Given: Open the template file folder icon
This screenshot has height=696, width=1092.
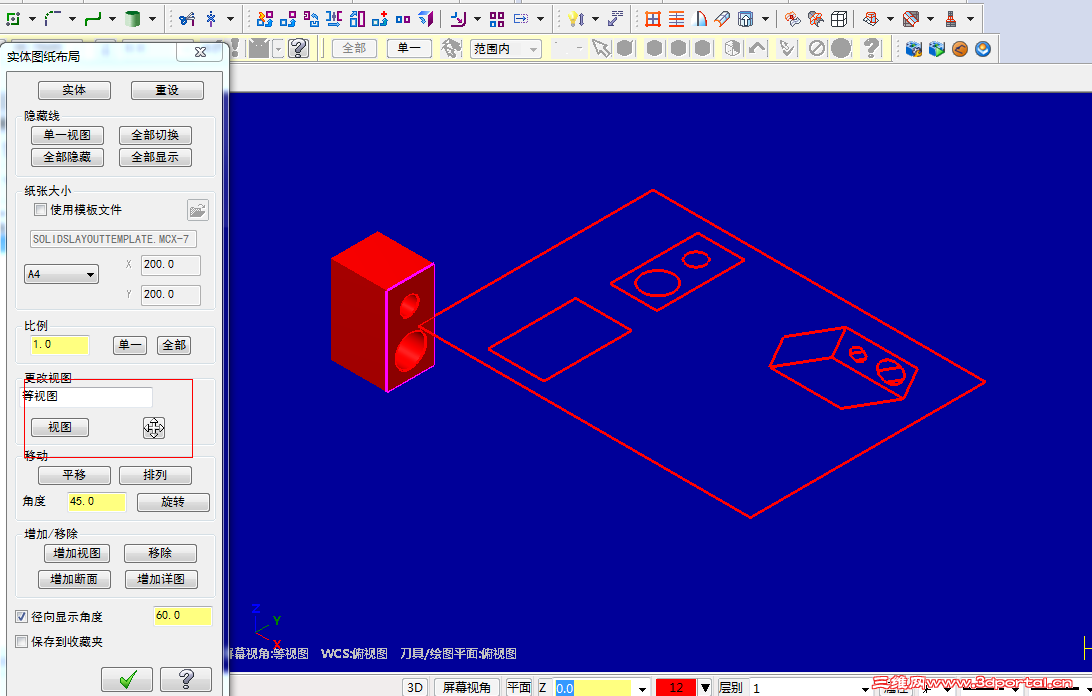Looking at the screenshot, I should (x=198, y=210).
